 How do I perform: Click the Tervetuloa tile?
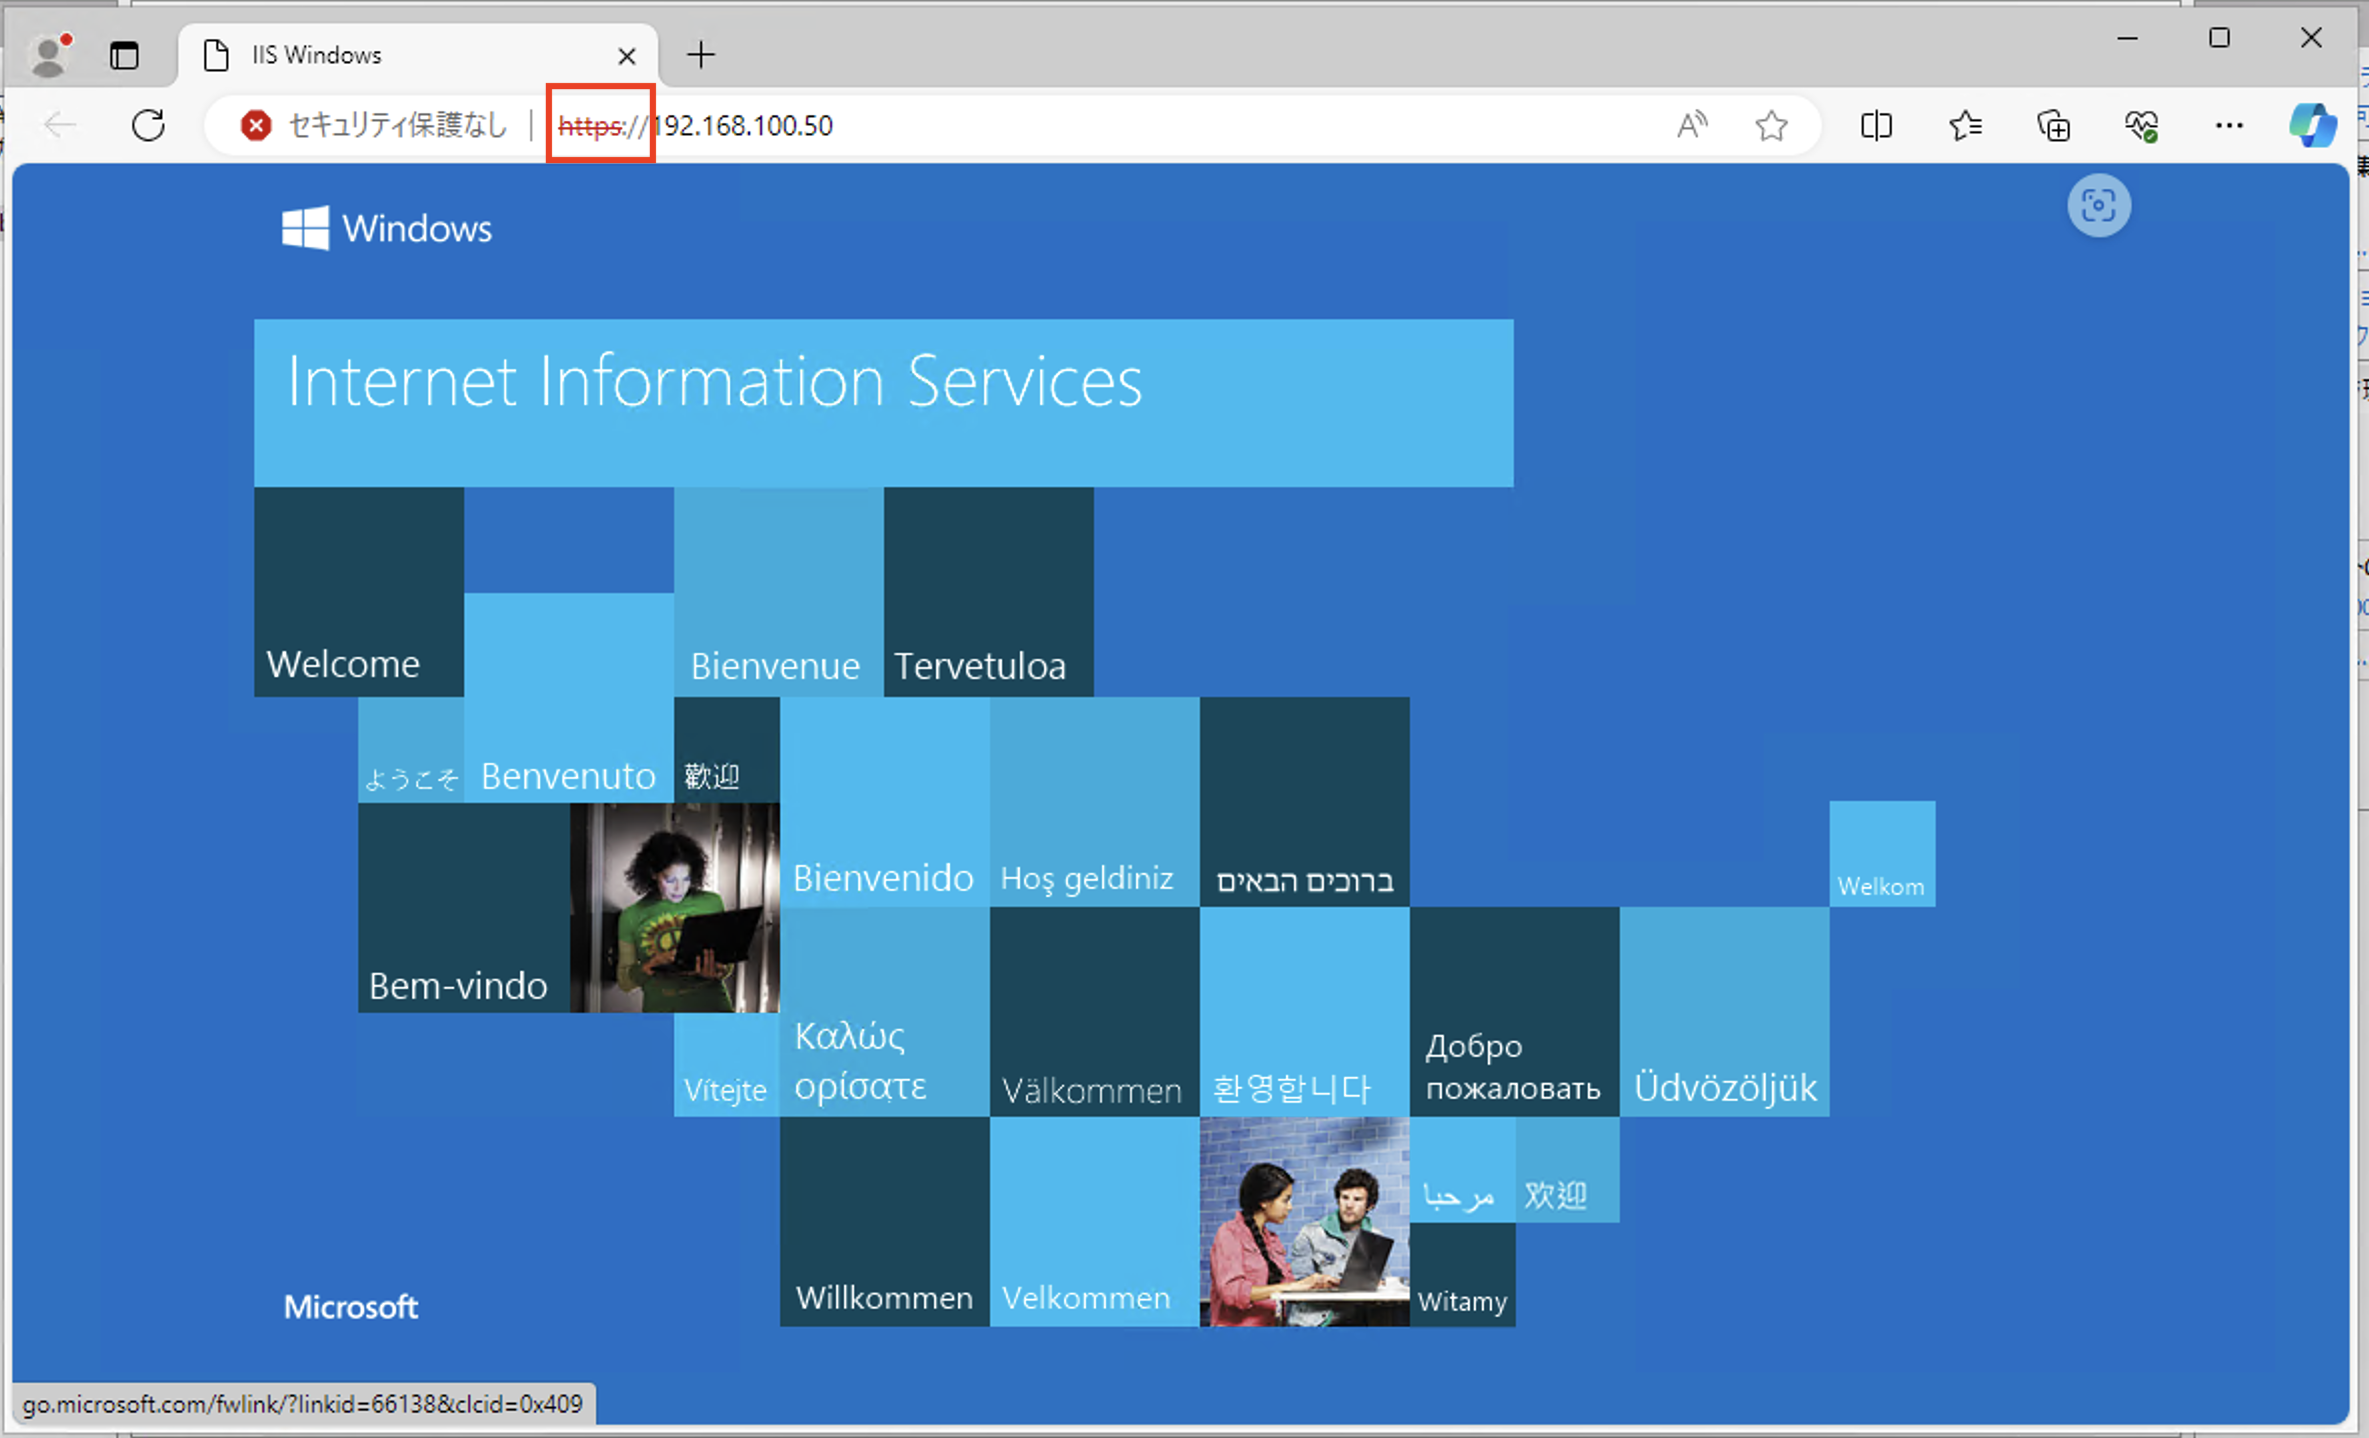click(989, 592)
